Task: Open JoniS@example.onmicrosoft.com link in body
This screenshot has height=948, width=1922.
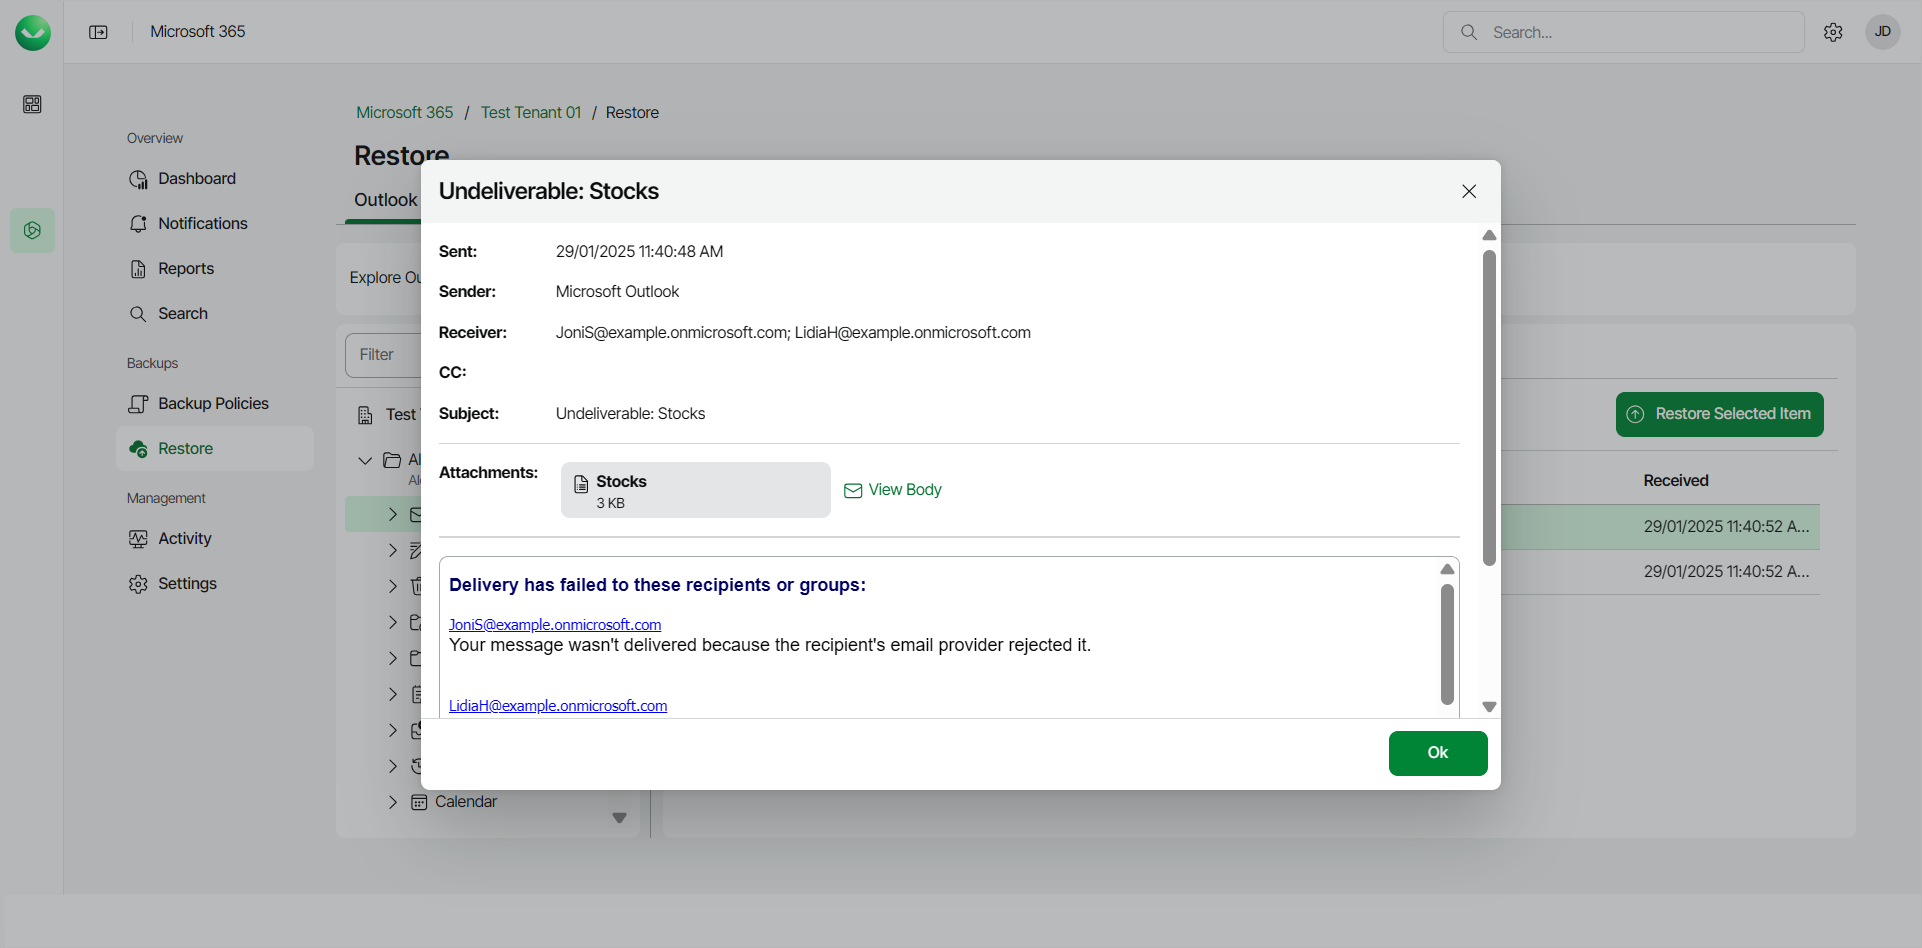Action: [x=555, y=625]
